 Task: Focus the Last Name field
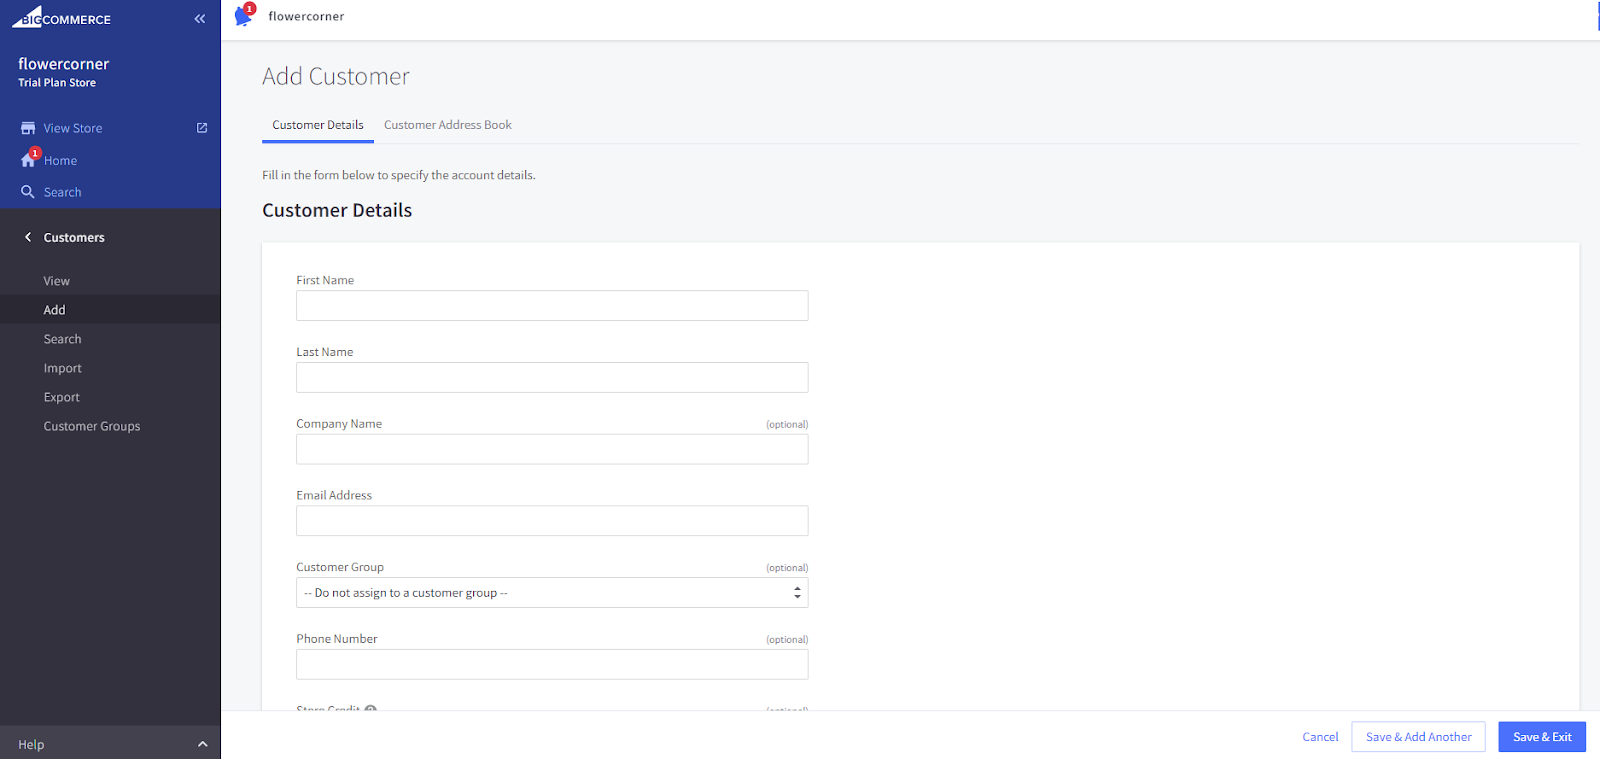[x=552, y=377]
